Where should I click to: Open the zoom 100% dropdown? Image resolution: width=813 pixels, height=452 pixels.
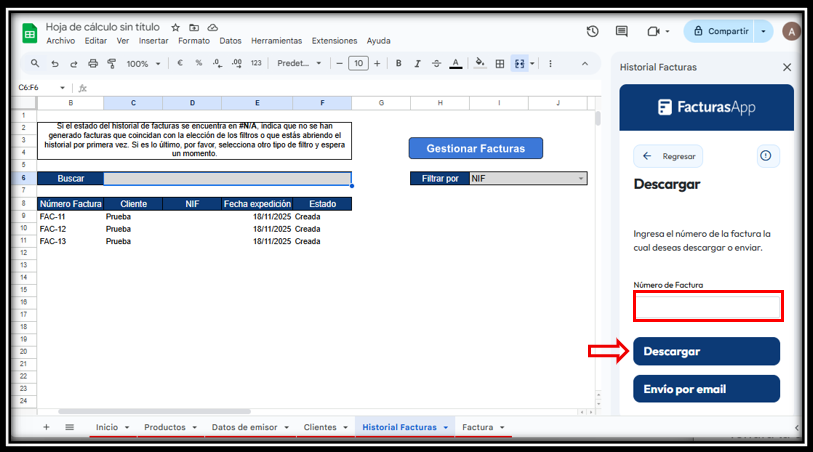coord(143,63)
